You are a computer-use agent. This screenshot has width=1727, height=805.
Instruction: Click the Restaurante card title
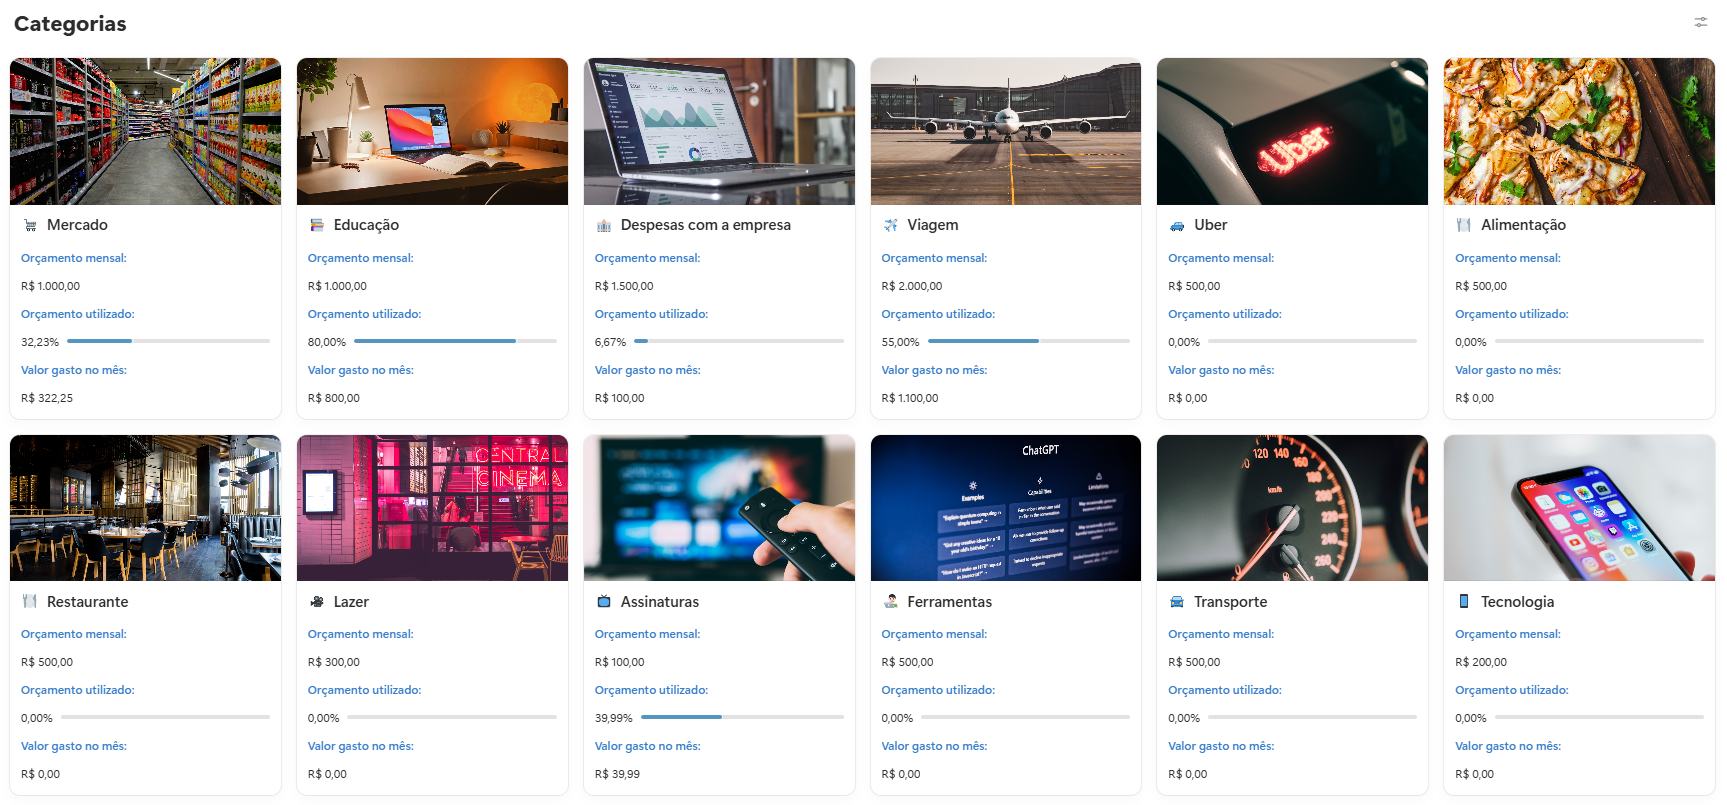pyautogui.click(x=87, y=602)
